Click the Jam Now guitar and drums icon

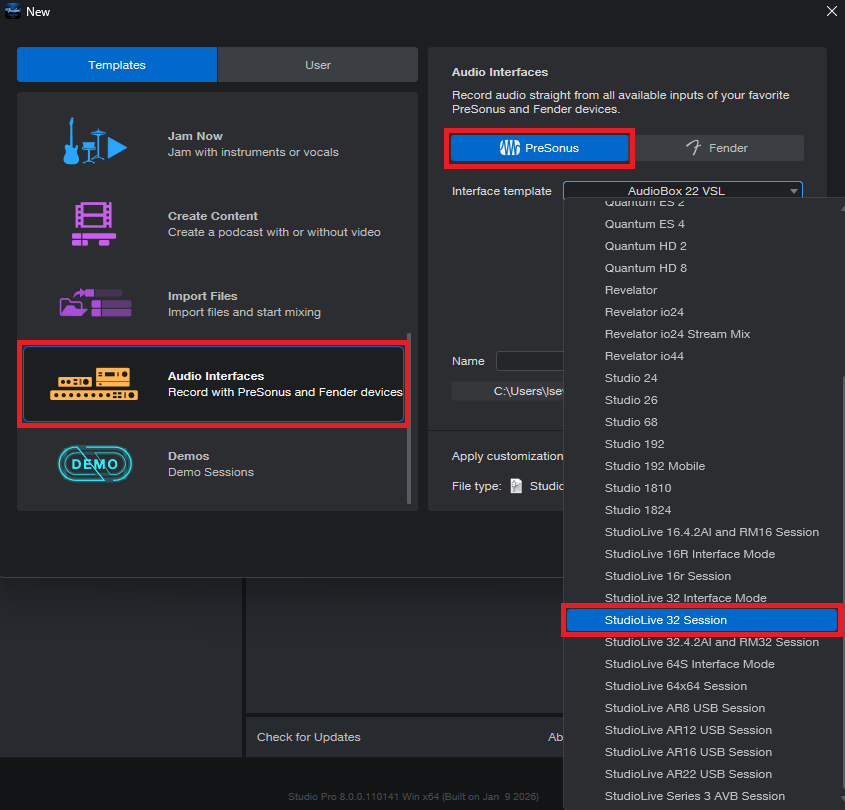(x=94, y=142)
